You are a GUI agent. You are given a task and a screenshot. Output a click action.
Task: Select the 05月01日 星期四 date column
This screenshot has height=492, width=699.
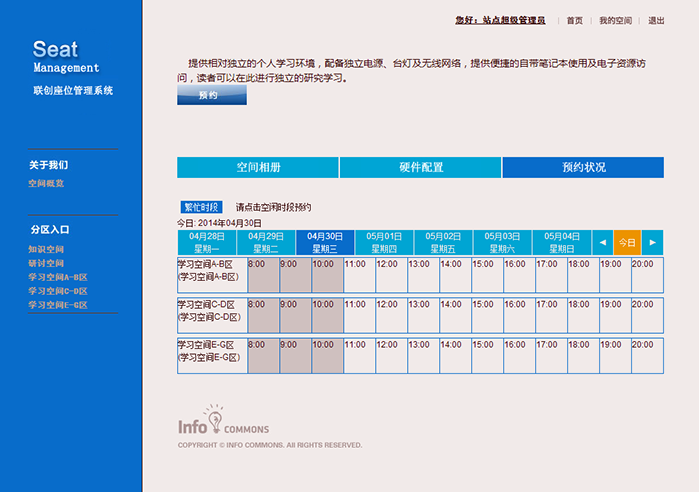[x=379, y=242]
